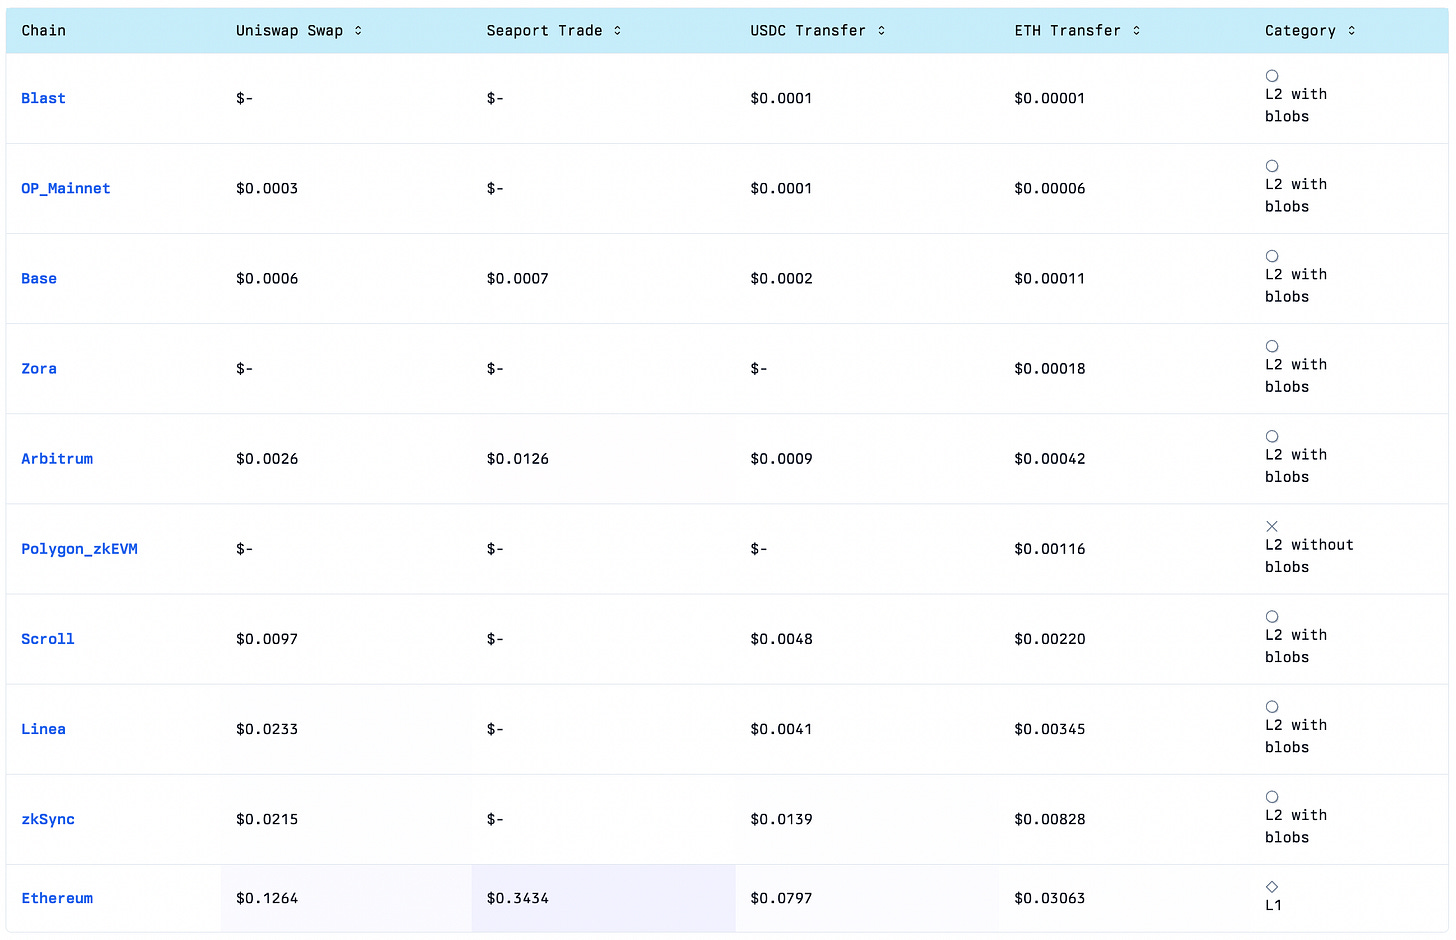This screenshot has width=1456, height=940.
Task: Select the $0.0026 Uniswap Swap cell
Action: (346, 458)
